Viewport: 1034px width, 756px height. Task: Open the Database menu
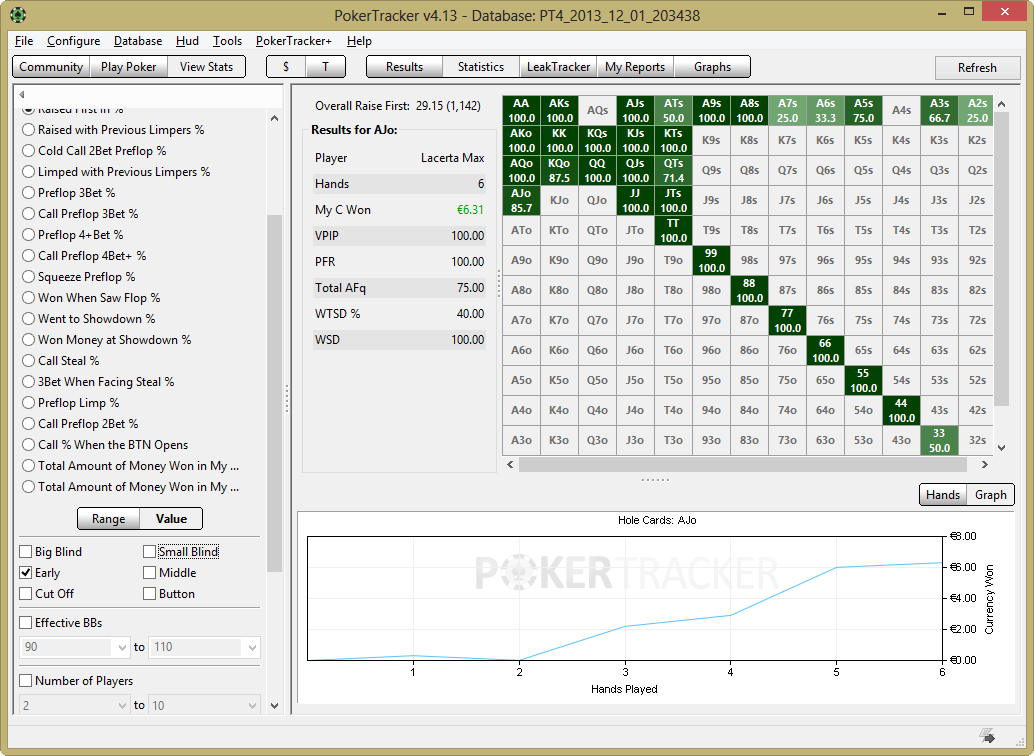tap(138, 41)
